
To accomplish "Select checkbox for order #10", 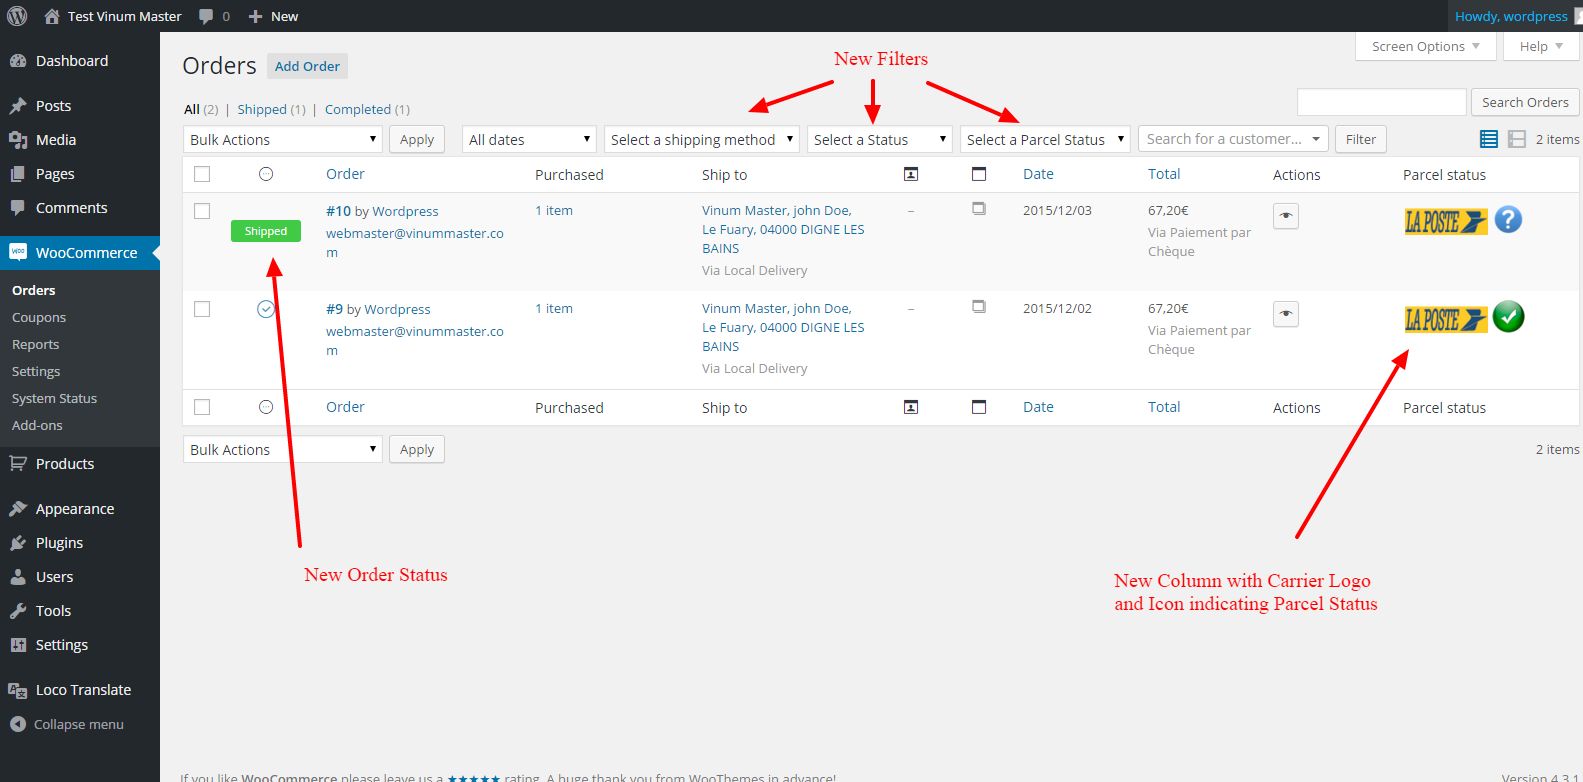I will pyautogui.click(x=202, y=211).
